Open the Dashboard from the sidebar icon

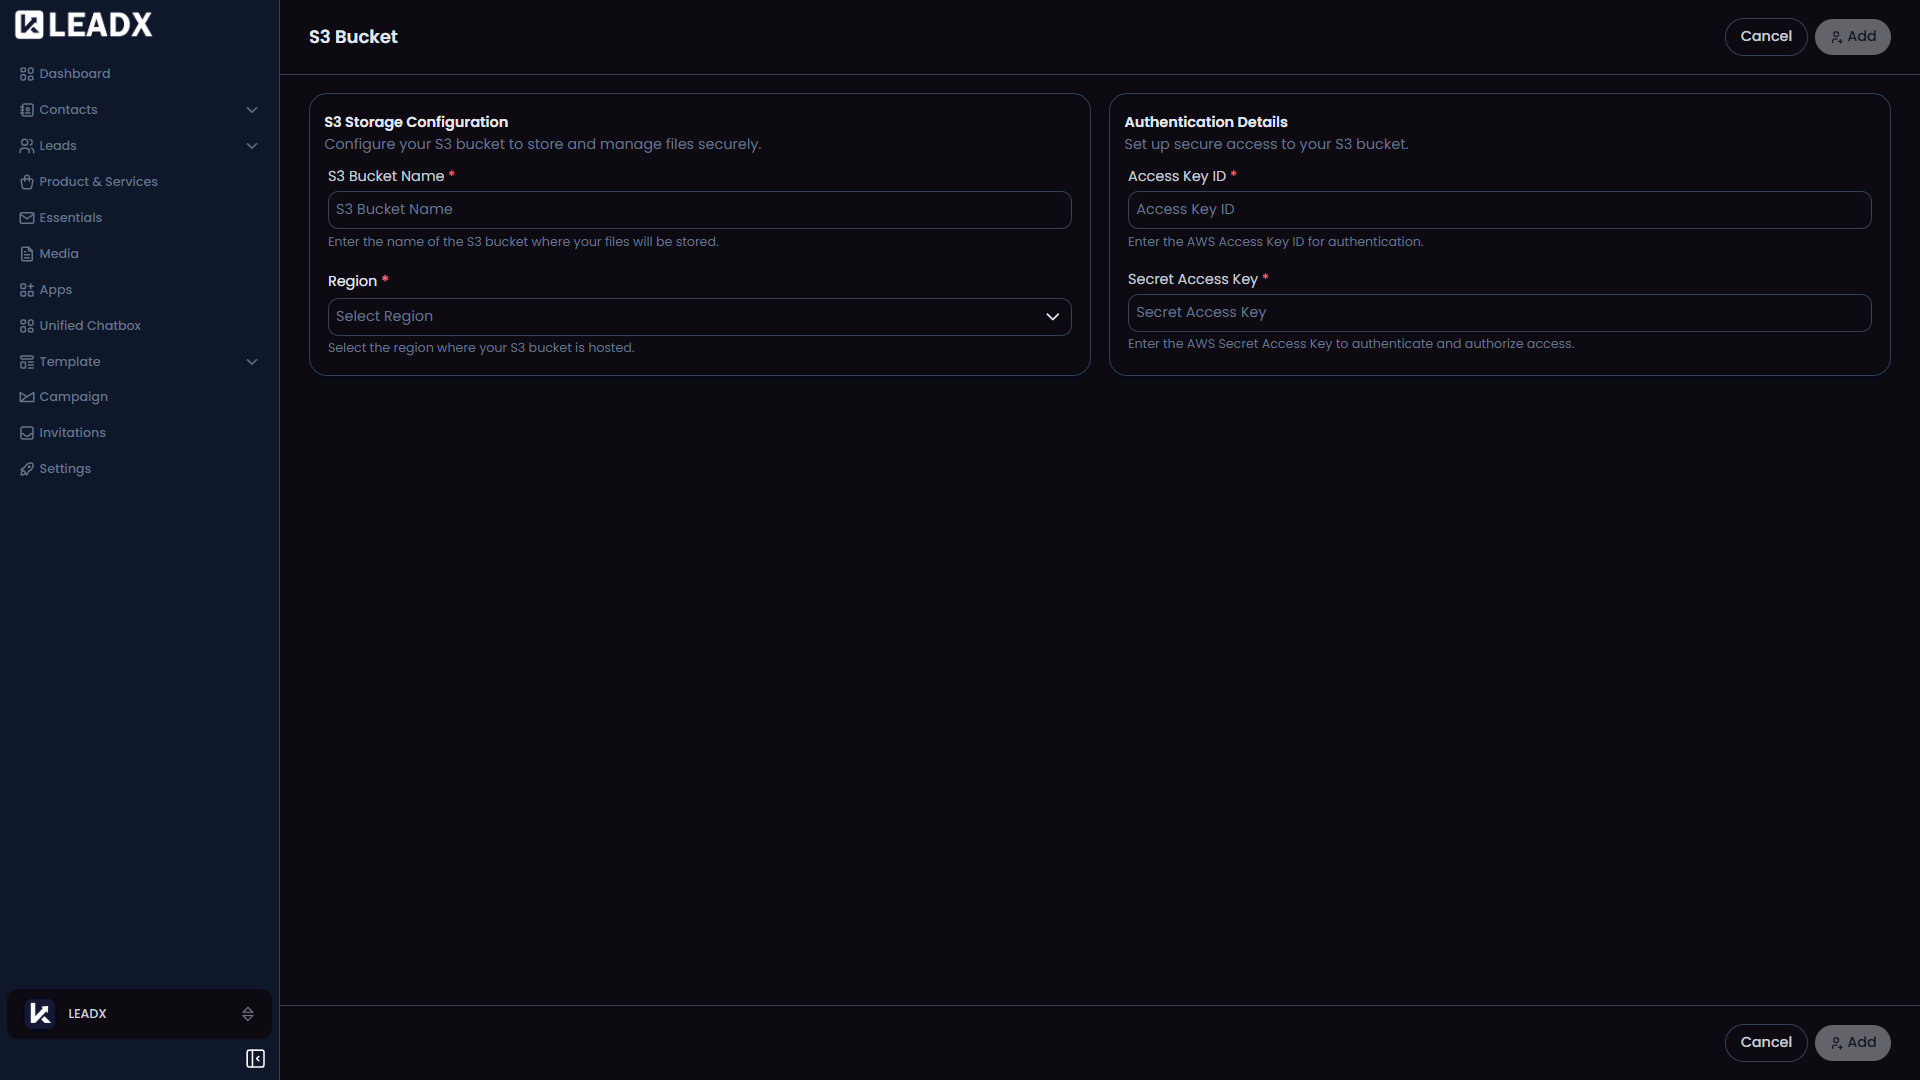pos(26,73)
